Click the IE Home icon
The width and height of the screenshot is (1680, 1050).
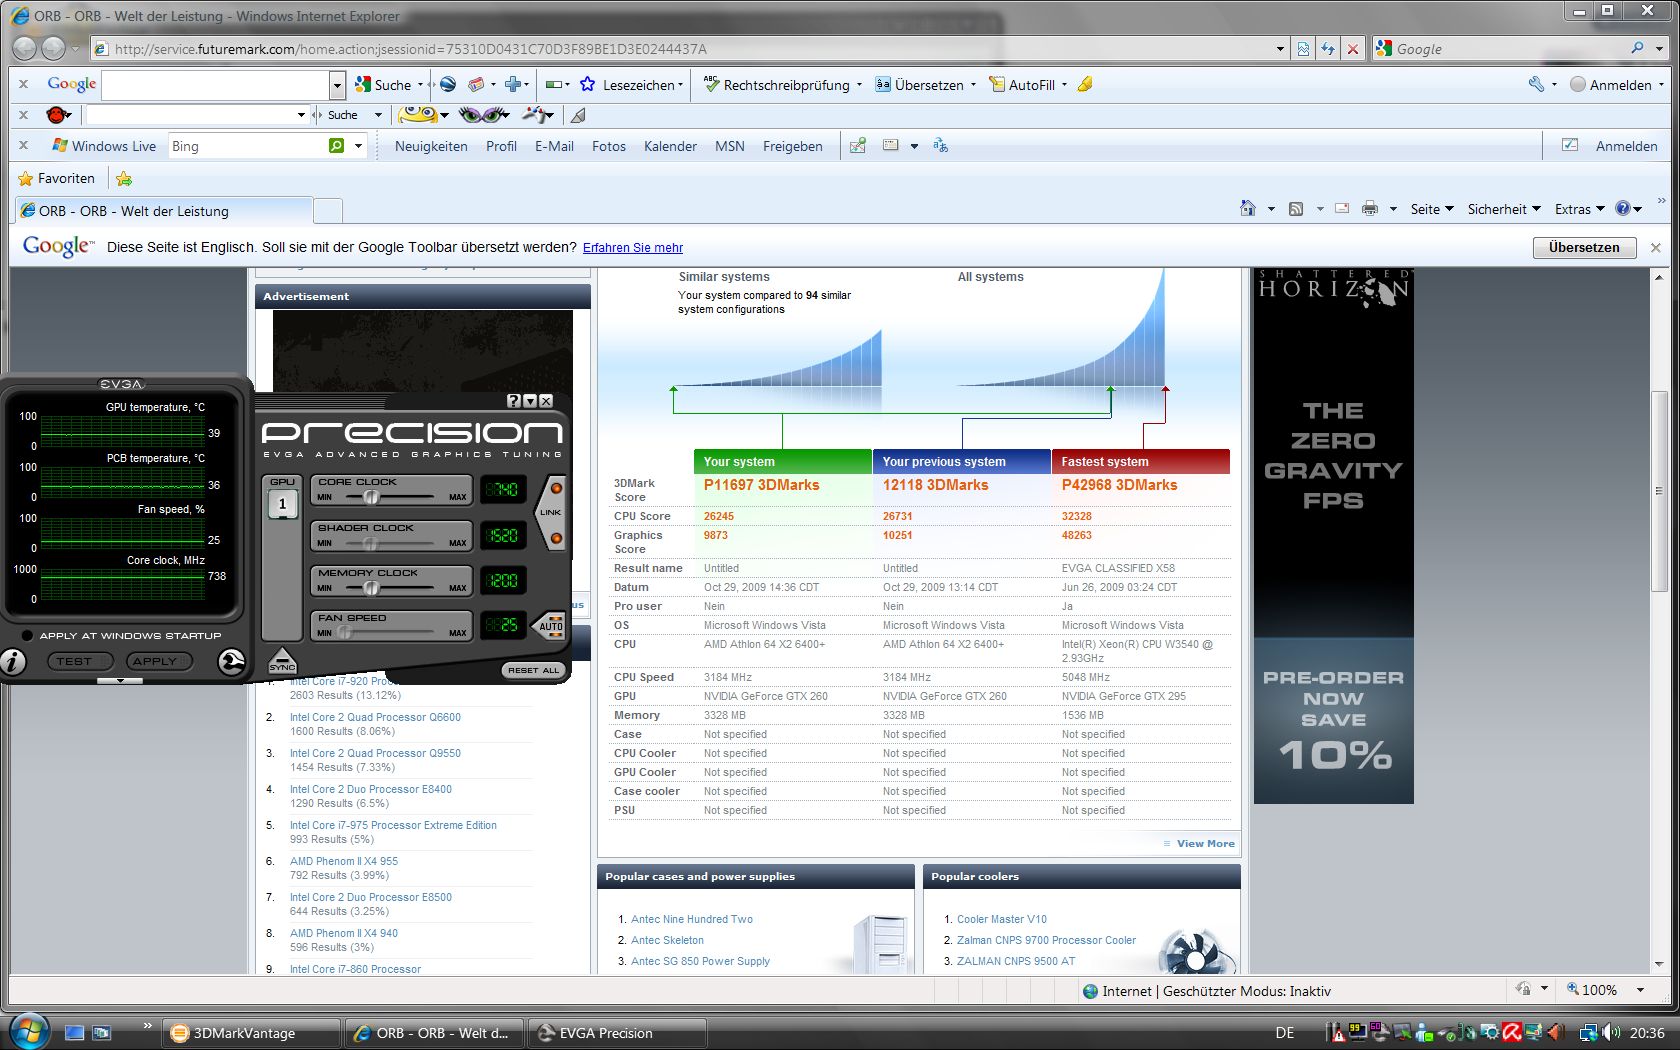click(1248, 208)
